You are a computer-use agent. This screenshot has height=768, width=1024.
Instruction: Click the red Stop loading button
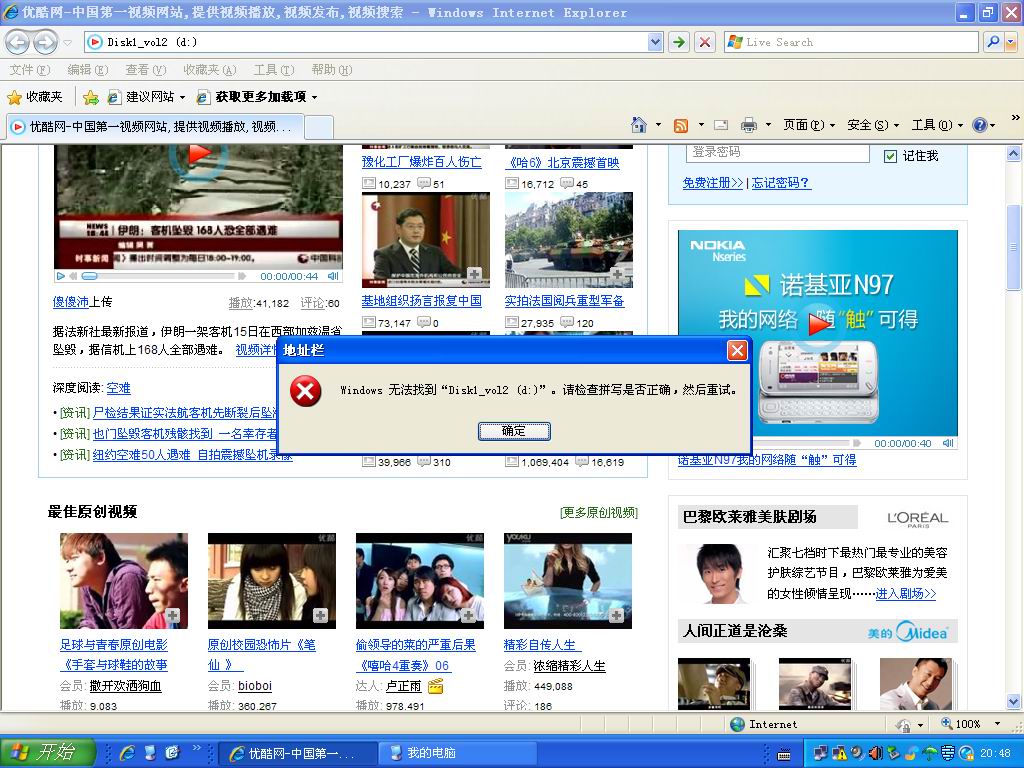(x=705, y=42)
